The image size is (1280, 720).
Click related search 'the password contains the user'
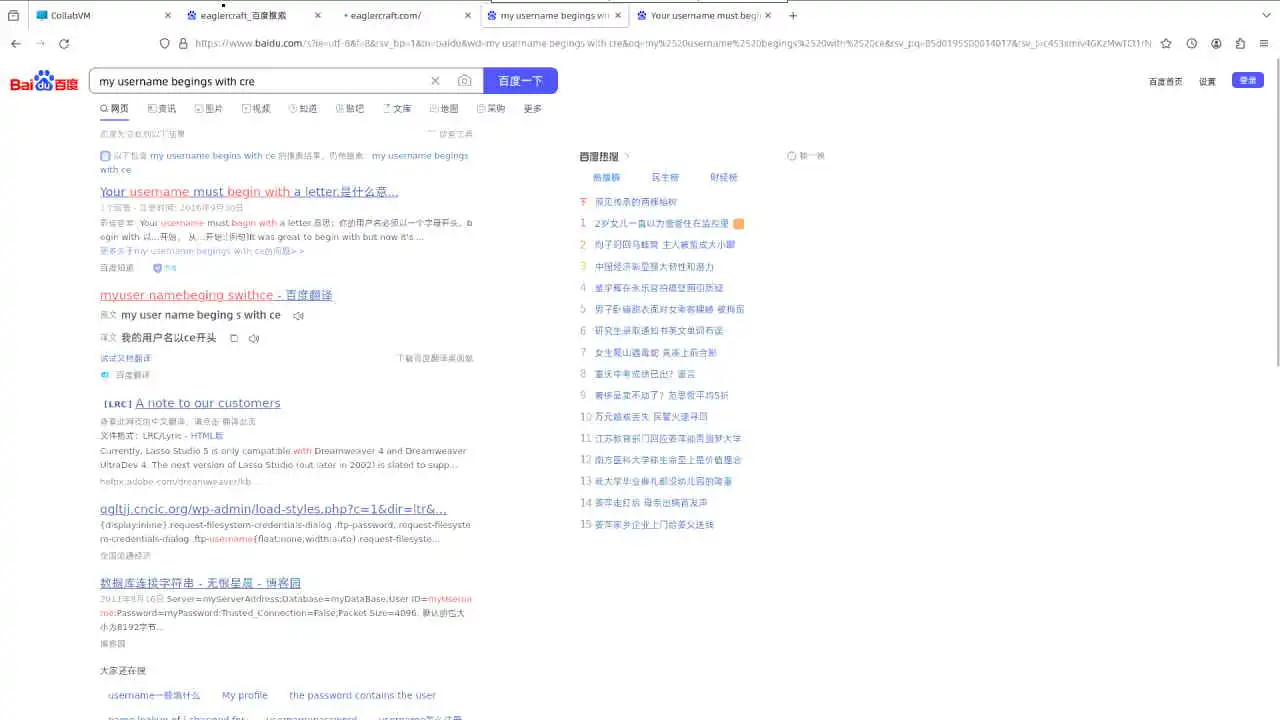(x=362, y=695)
